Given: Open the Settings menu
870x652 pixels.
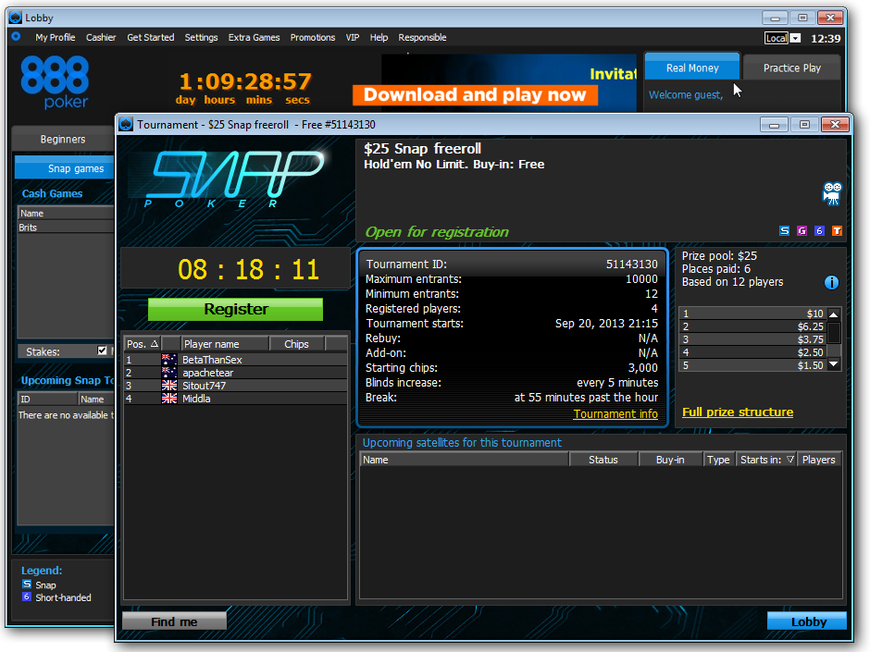Looking at the screenshot, I should 201,37.
